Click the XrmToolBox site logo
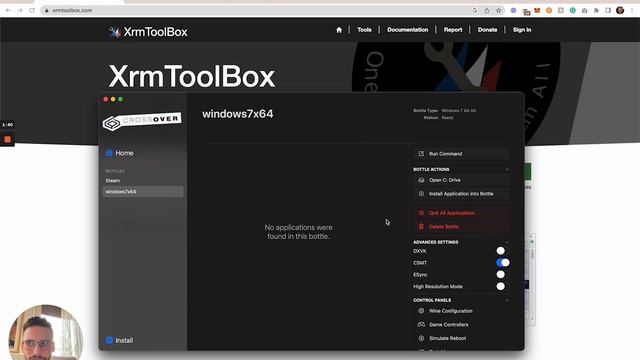The height and width of the screenshot is (360, 640). pos(148,32)
